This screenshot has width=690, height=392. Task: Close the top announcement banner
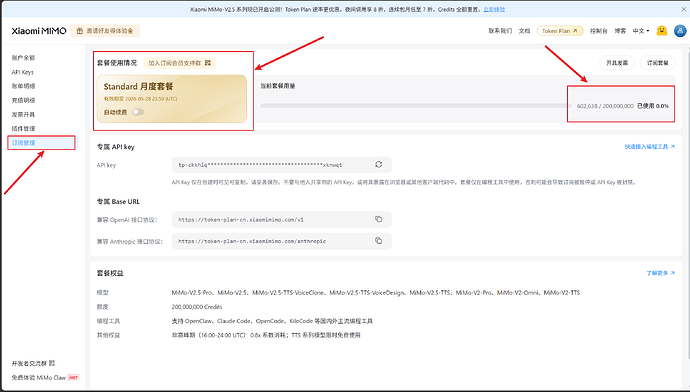click(x=683, y=9)
